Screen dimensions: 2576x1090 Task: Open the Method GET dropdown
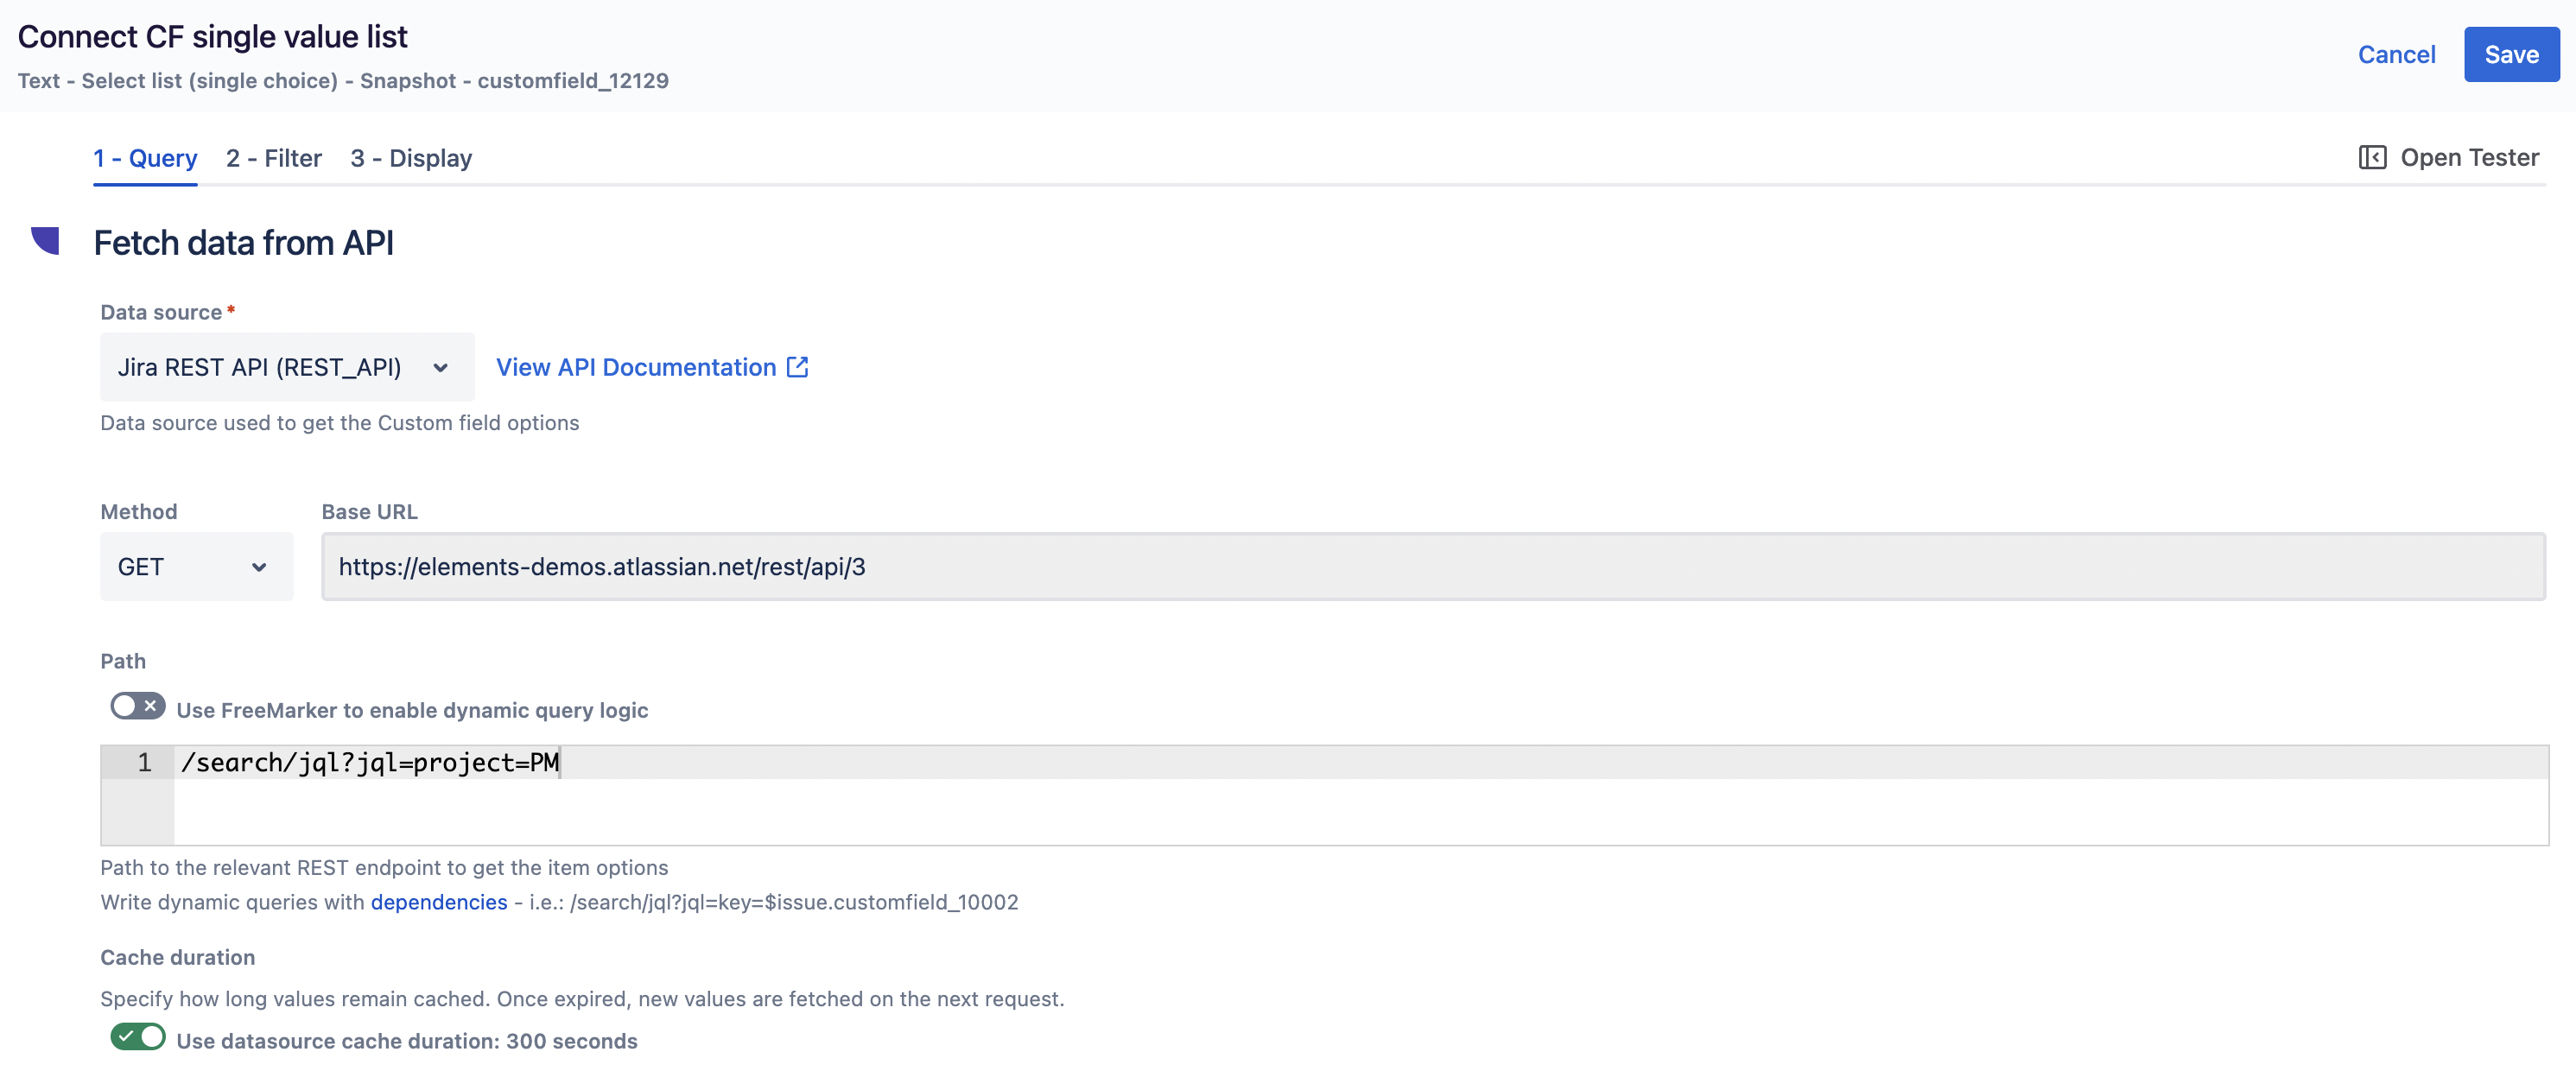(x=196, y=567)
